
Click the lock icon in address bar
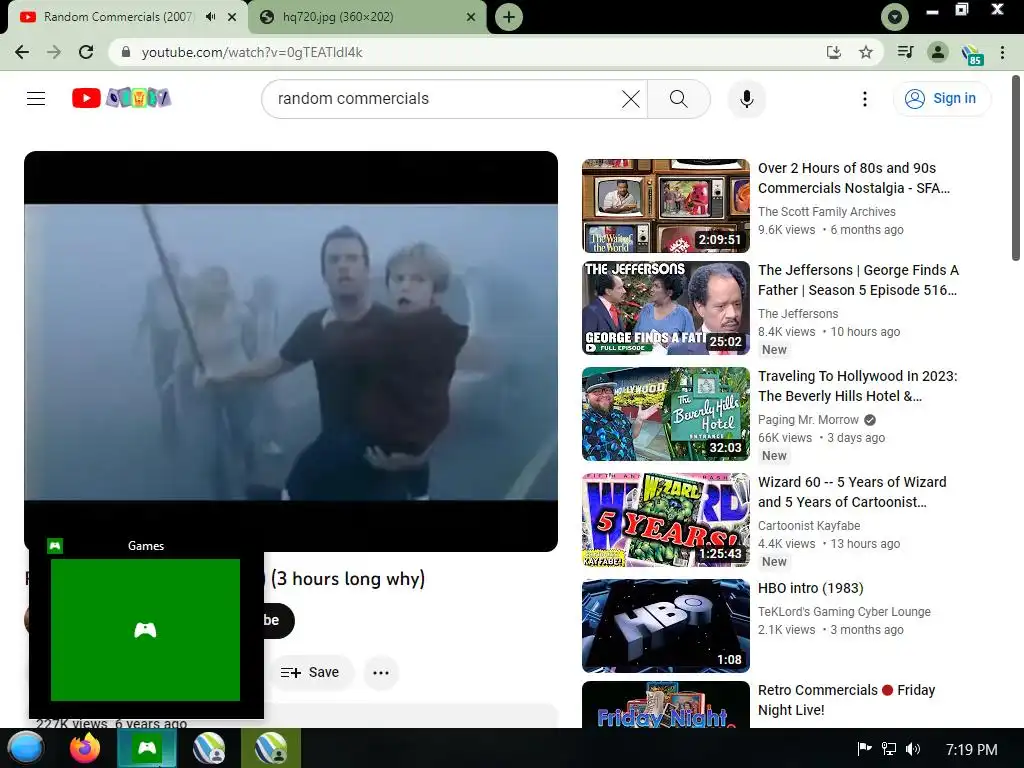coord(126,52)
